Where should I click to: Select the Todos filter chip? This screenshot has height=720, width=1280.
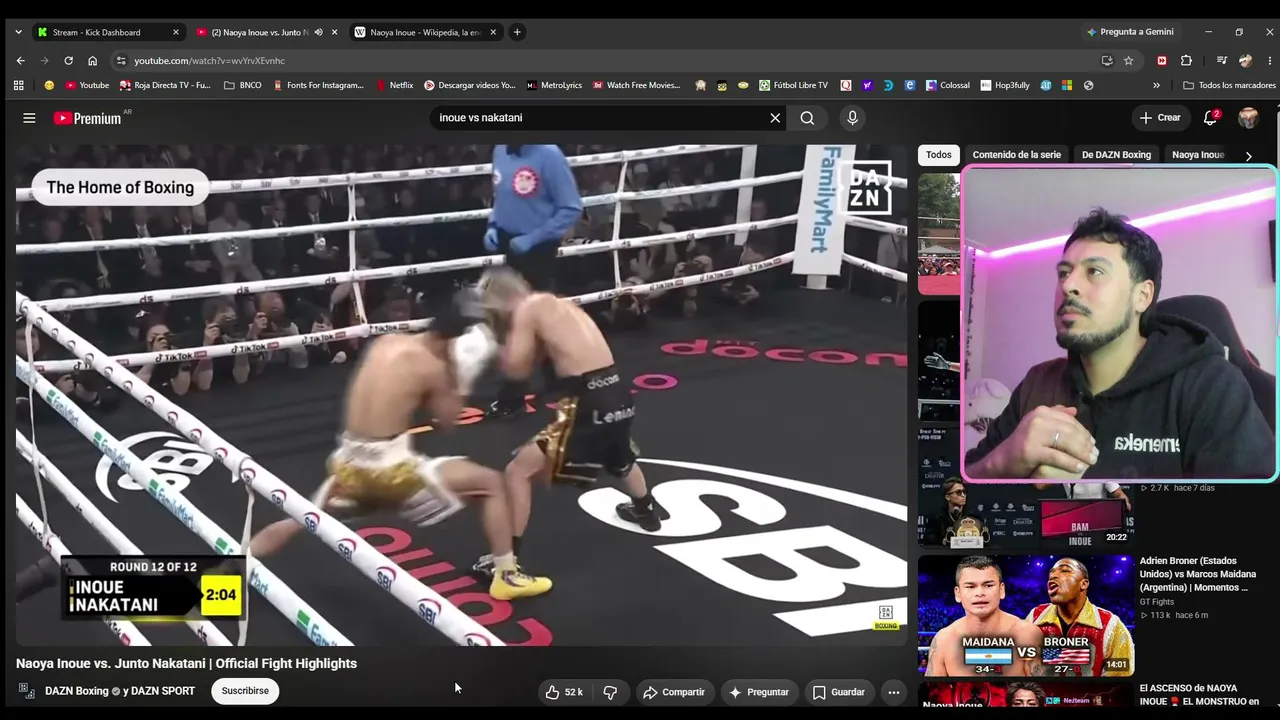(x=939, y=155)
